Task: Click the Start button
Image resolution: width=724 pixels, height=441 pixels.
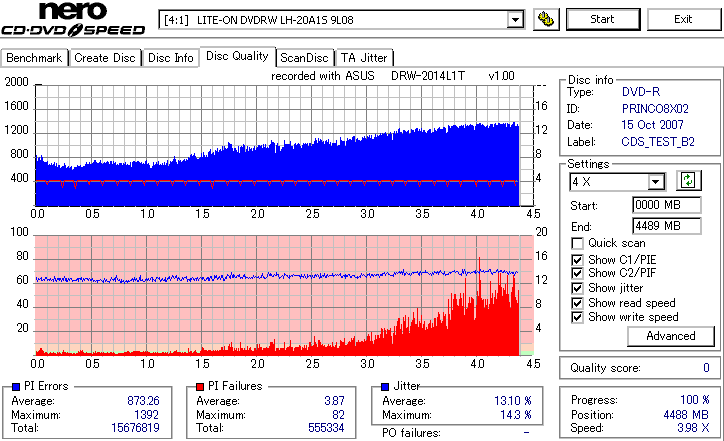Action: pyautogui.click(x=603, y=19)
